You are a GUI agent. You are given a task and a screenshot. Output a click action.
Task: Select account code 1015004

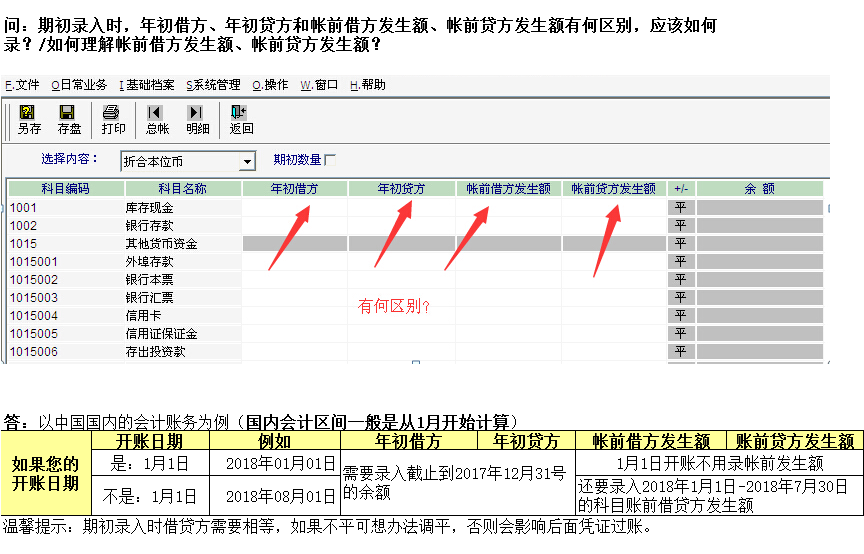[x=34, y=316]
